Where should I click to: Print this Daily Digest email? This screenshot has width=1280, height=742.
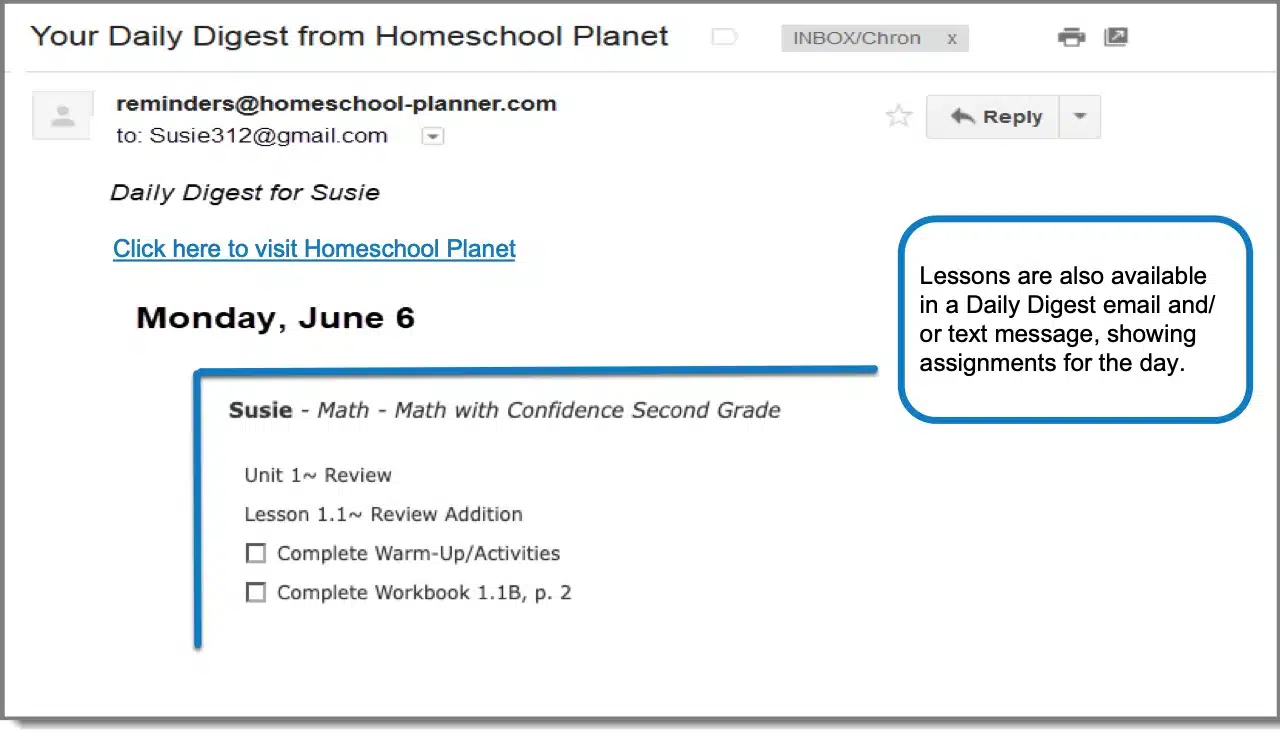(x=1071, y=38)
